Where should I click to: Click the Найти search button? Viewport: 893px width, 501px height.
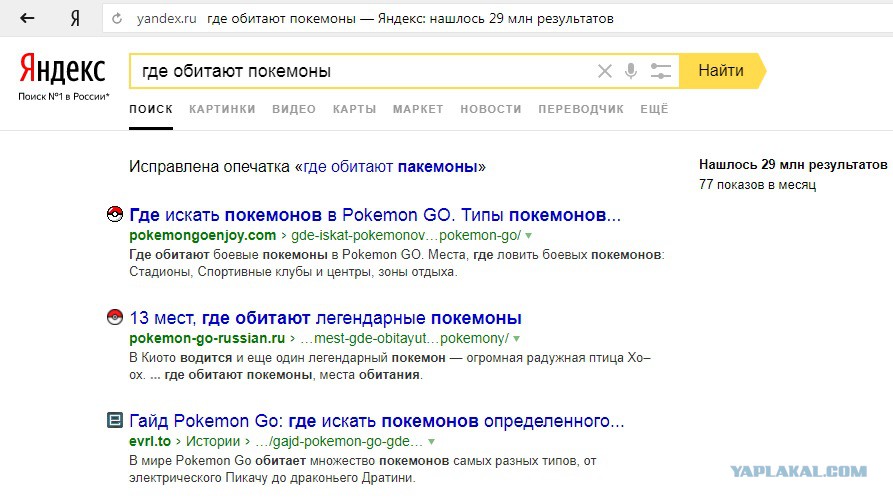(x=722, y=71)
